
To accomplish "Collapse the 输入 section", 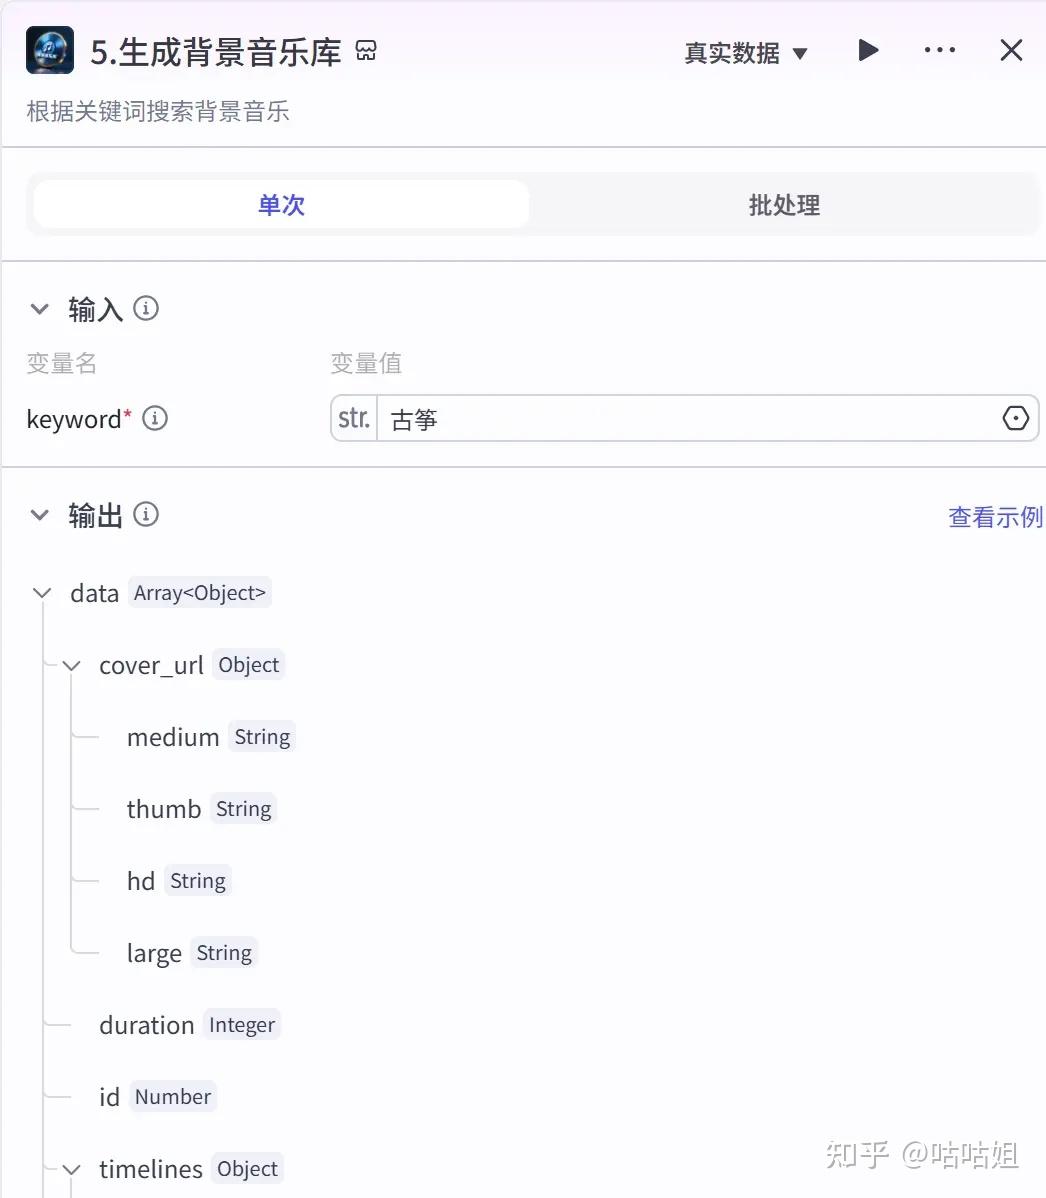I will coord(40,309).
